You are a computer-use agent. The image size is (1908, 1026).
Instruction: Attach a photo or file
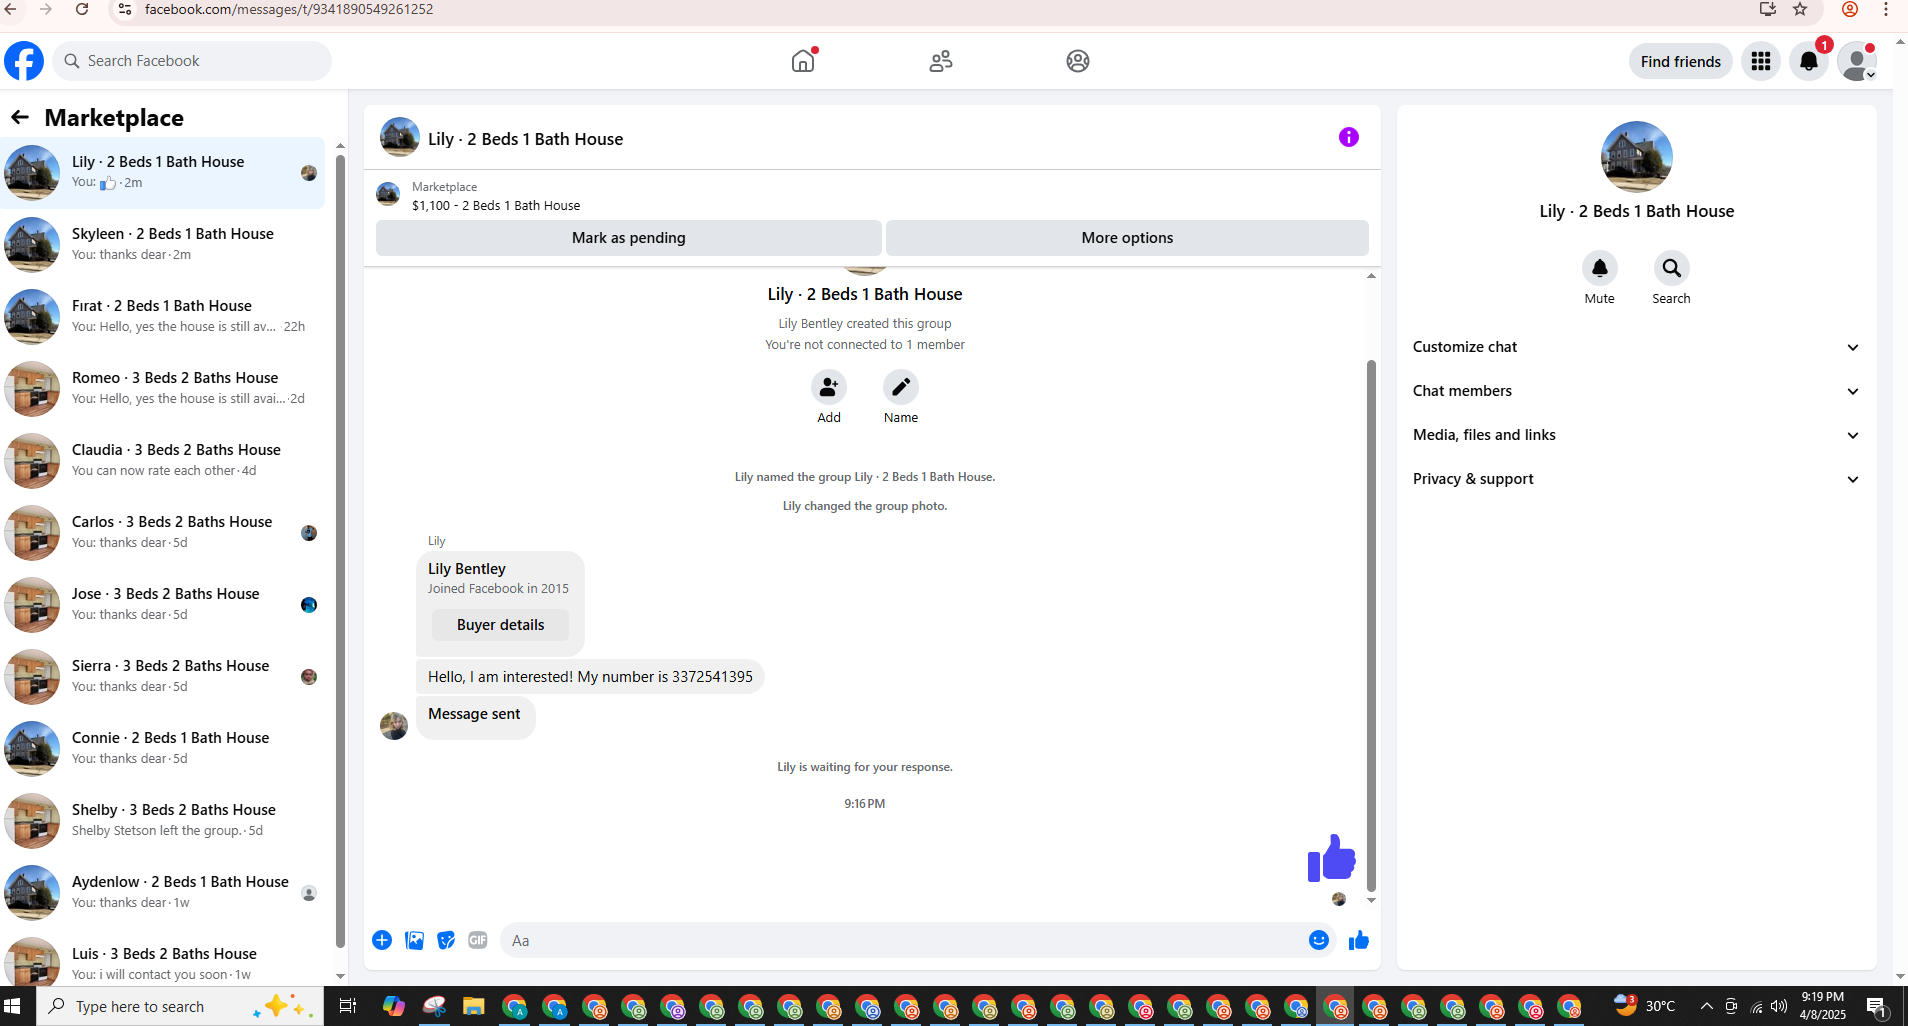pos(414,940)
